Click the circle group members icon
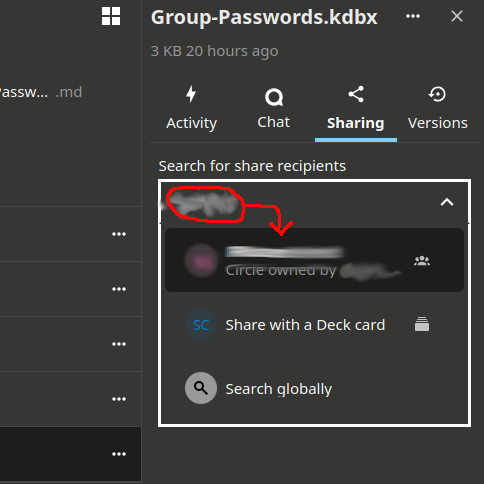The image size is (484, 484). click(x=422, y=260)
